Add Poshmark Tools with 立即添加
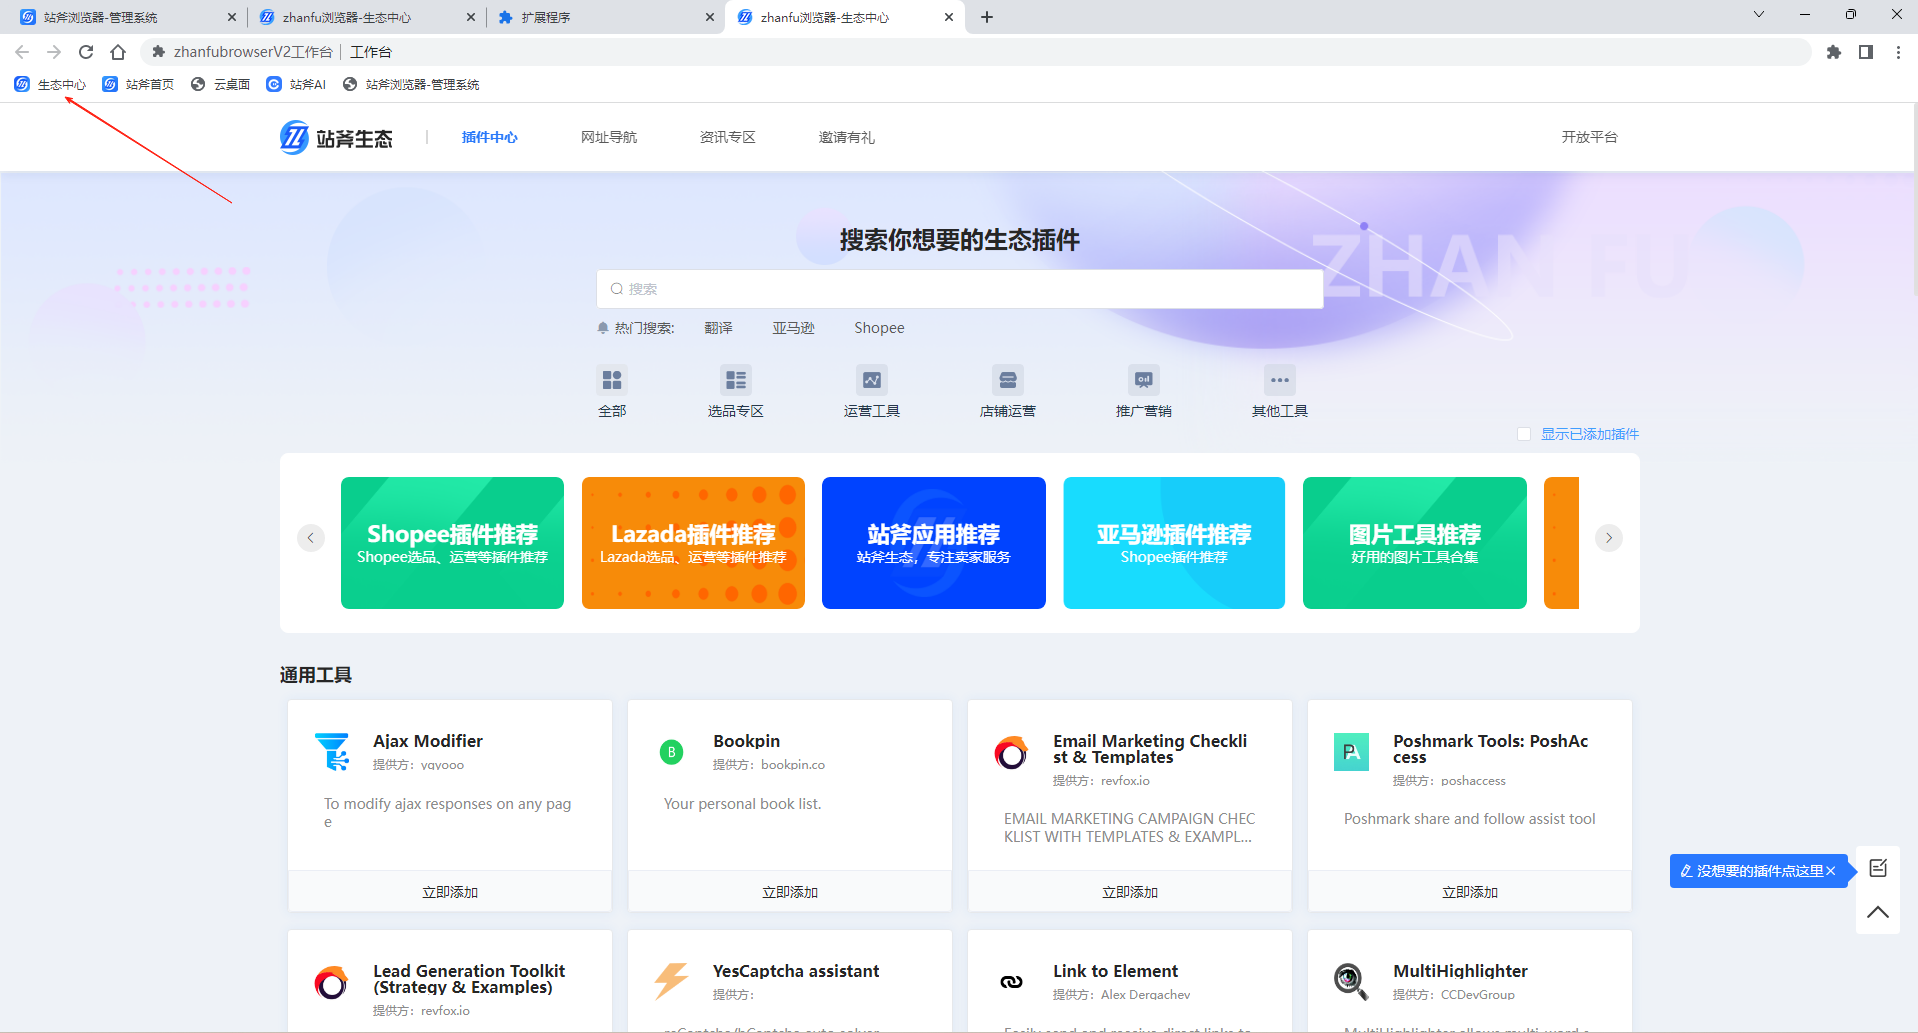The height and width of the screenshot is (1033, 1918). (1470, 892)
